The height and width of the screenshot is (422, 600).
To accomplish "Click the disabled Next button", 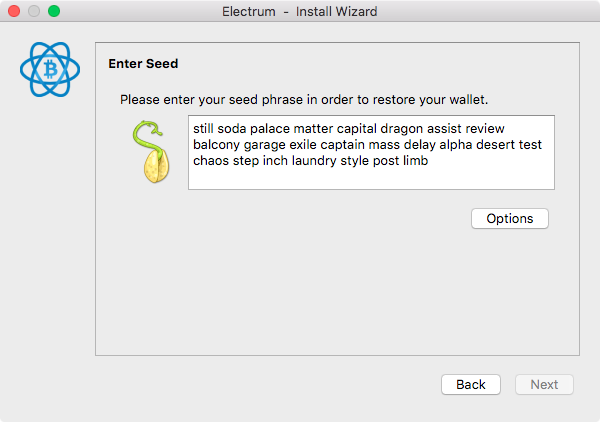I will (544, 384).
